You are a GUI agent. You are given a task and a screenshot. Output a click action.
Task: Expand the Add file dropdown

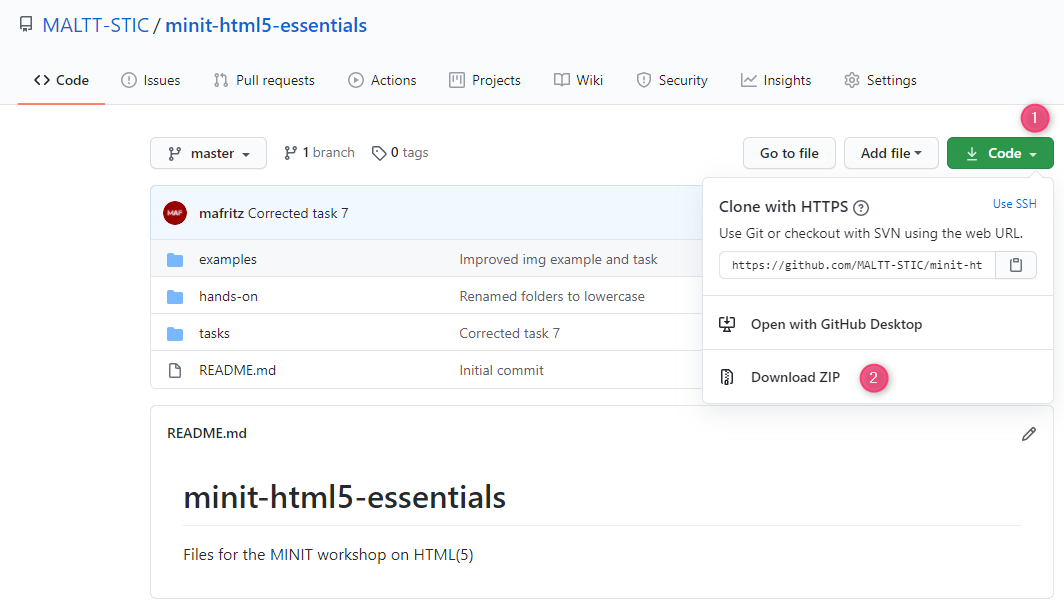tap(891, 153)
